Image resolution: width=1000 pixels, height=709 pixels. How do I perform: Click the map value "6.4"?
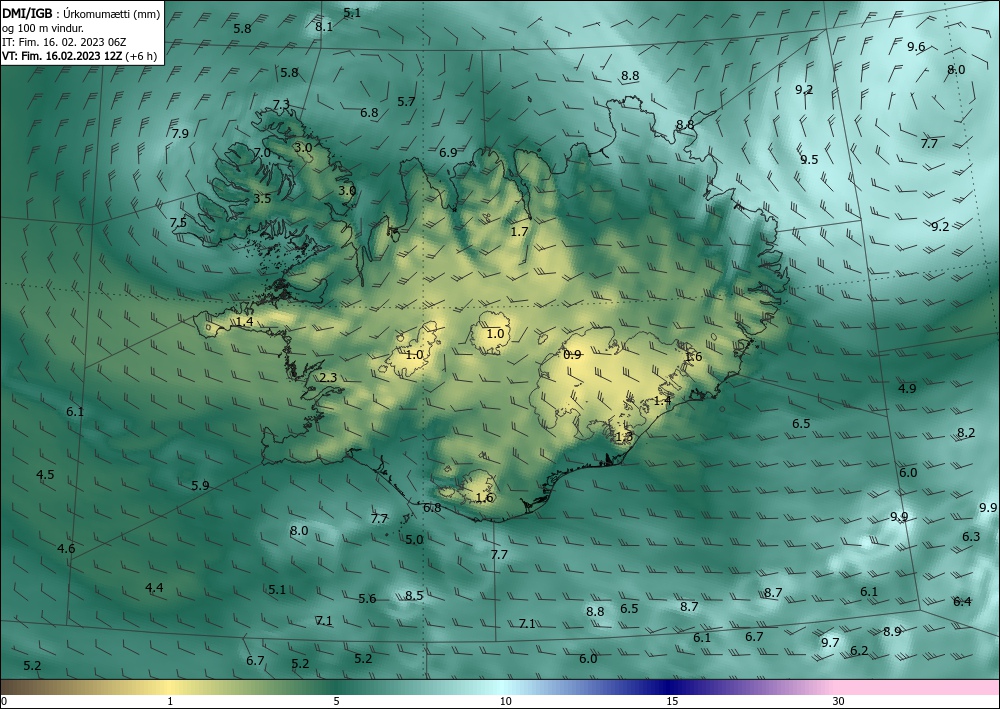tap(962, 602)
